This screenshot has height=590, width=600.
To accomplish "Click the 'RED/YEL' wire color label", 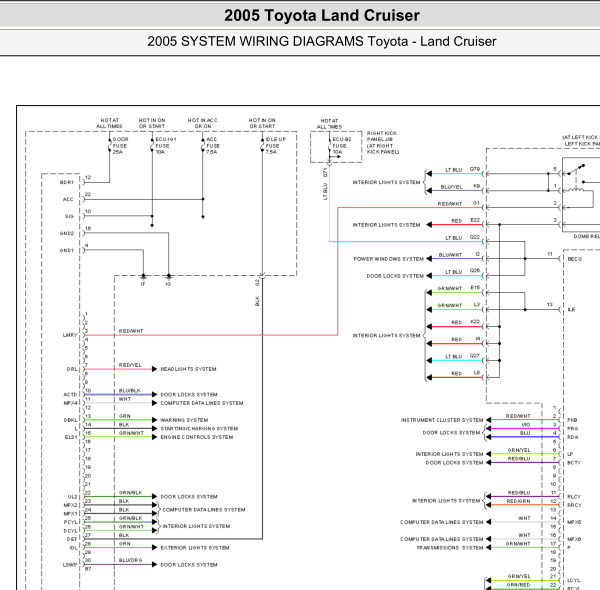I will (x=130, y=365).
